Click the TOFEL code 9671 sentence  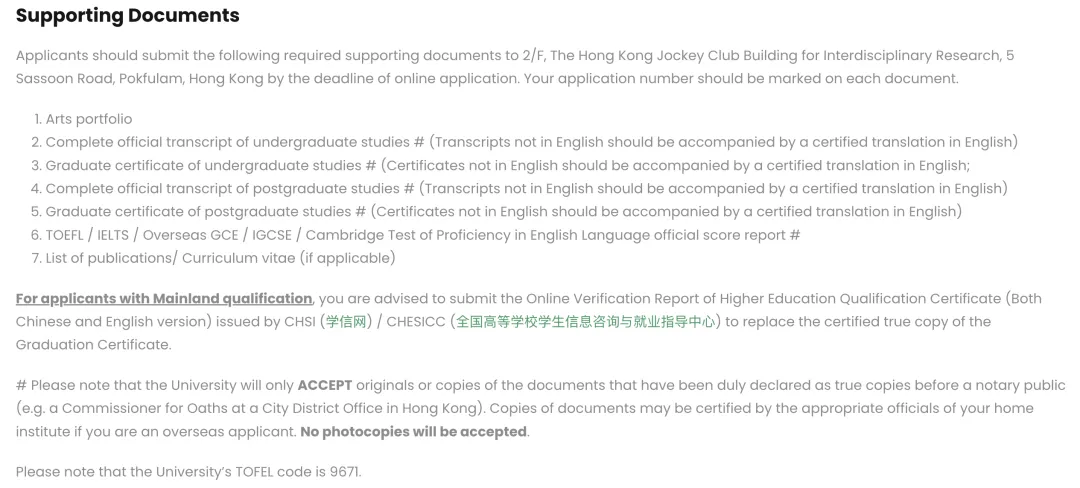188,472
